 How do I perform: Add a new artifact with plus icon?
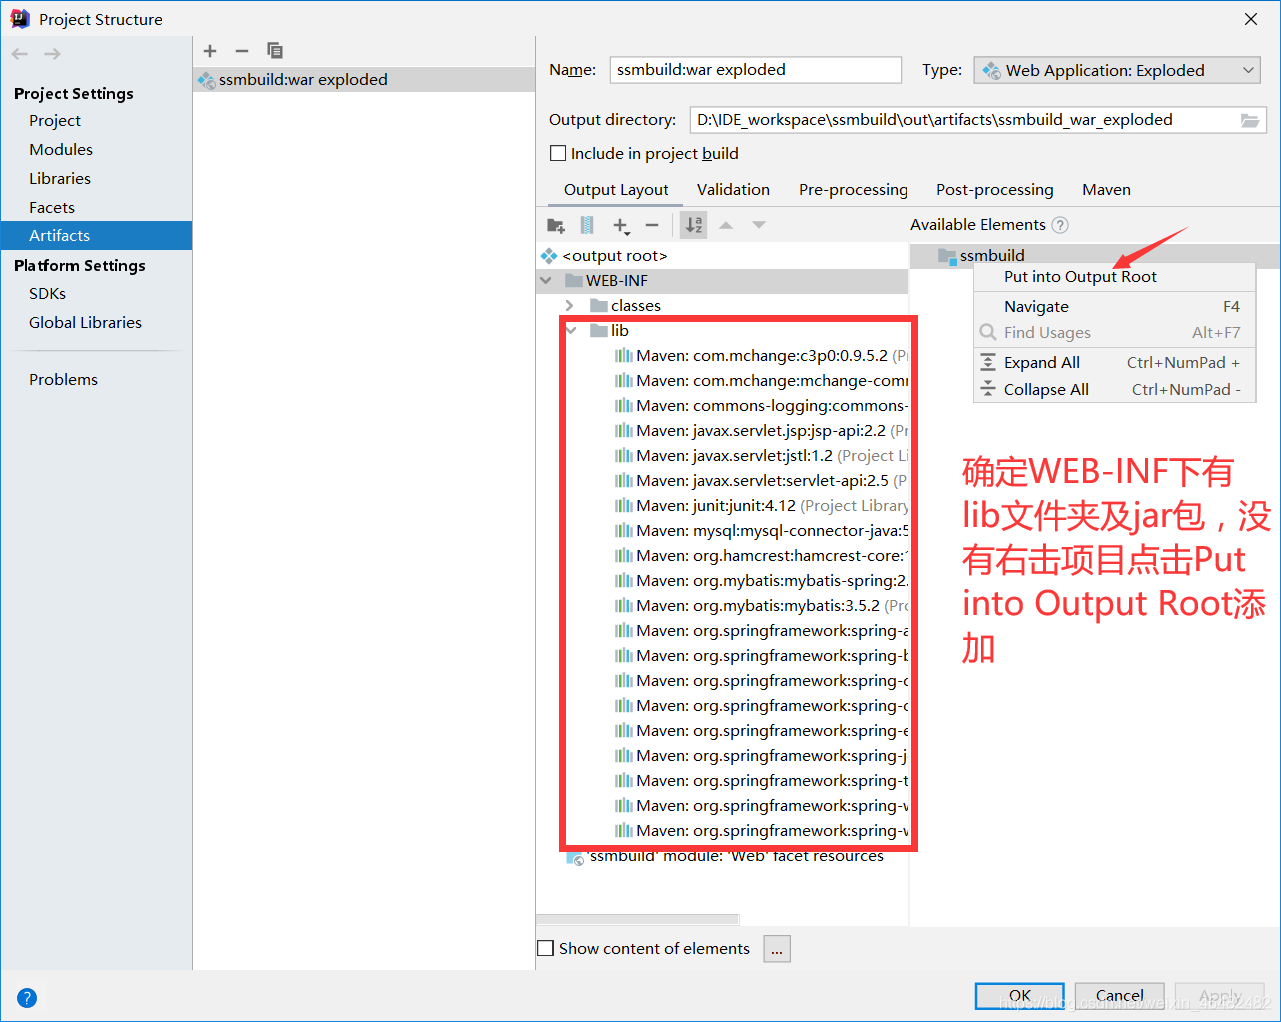pos(210,51)
